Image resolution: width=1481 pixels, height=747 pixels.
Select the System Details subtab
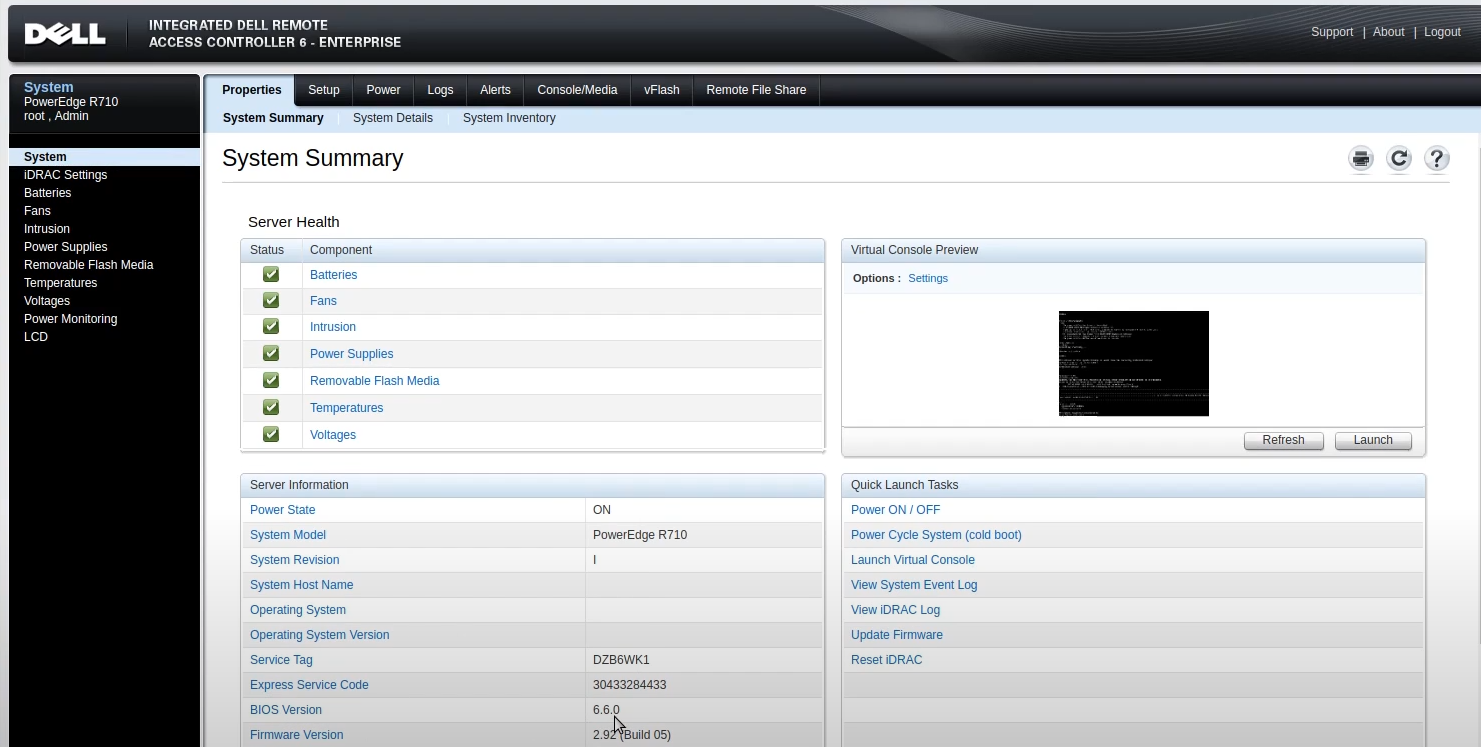tap(393, 118)
